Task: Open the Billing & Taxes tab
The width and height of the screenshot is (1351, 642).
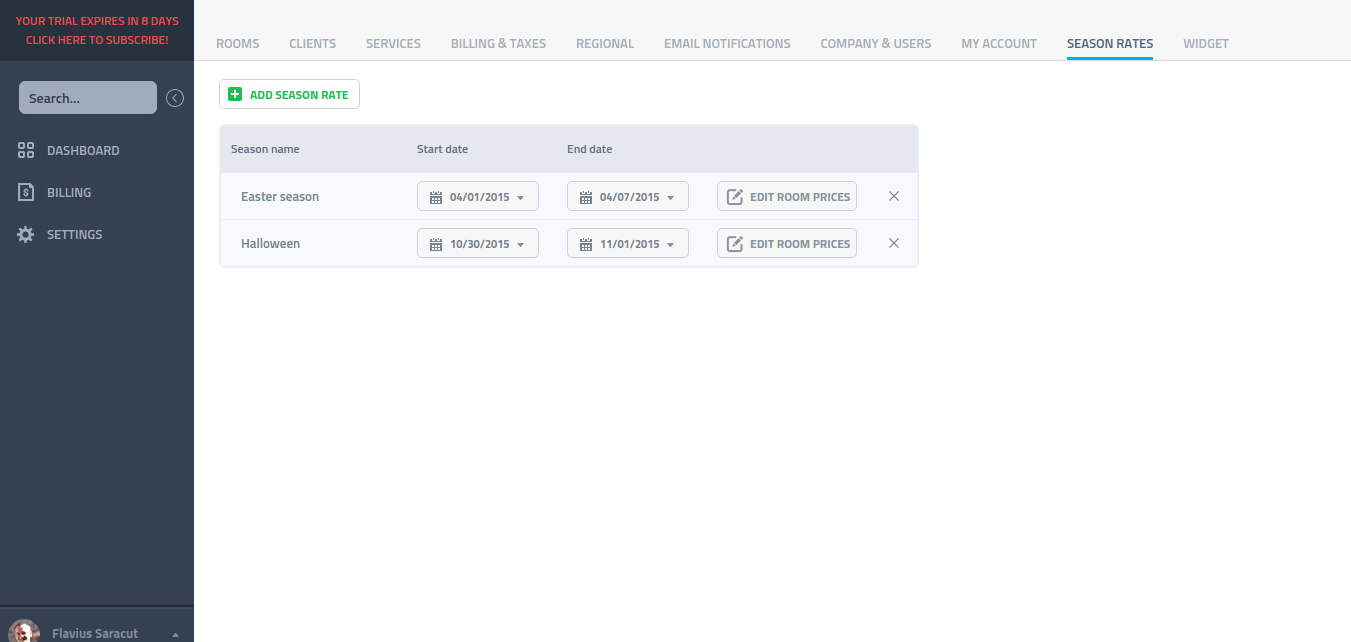Action: coord(498,44)
